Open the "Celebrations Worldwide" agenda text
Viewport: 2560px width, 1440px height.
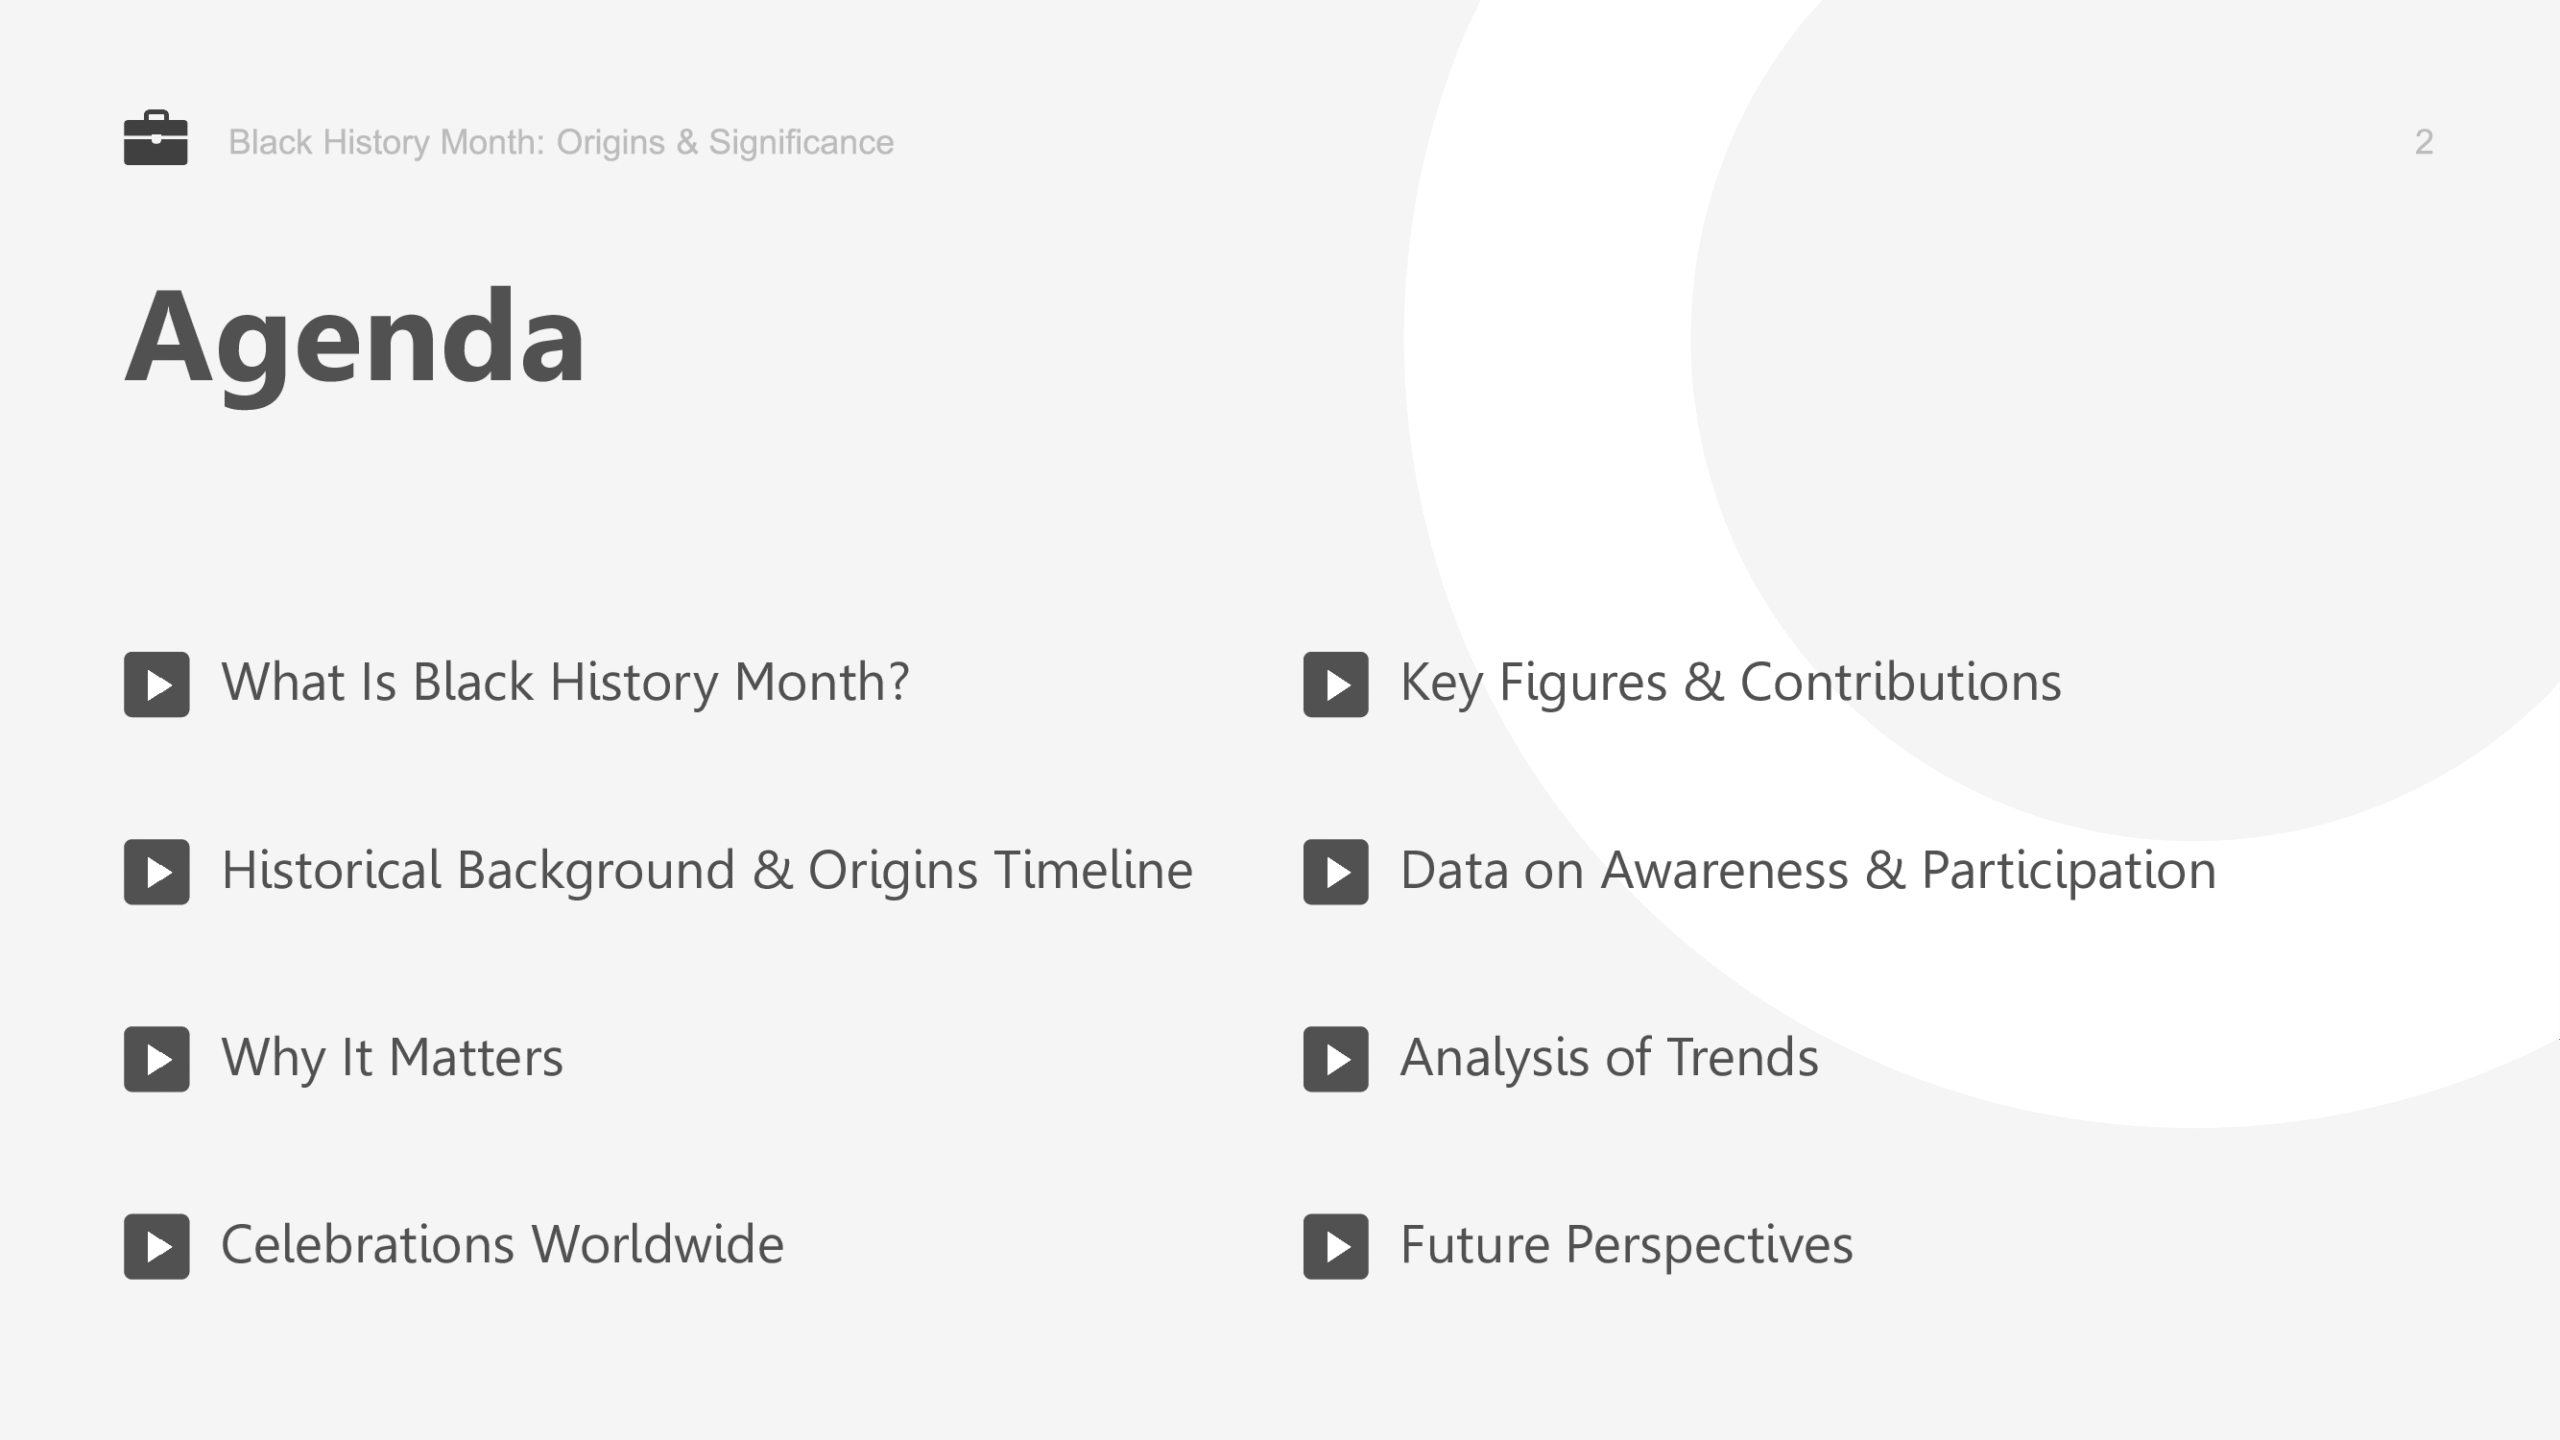click(502, 1245)
